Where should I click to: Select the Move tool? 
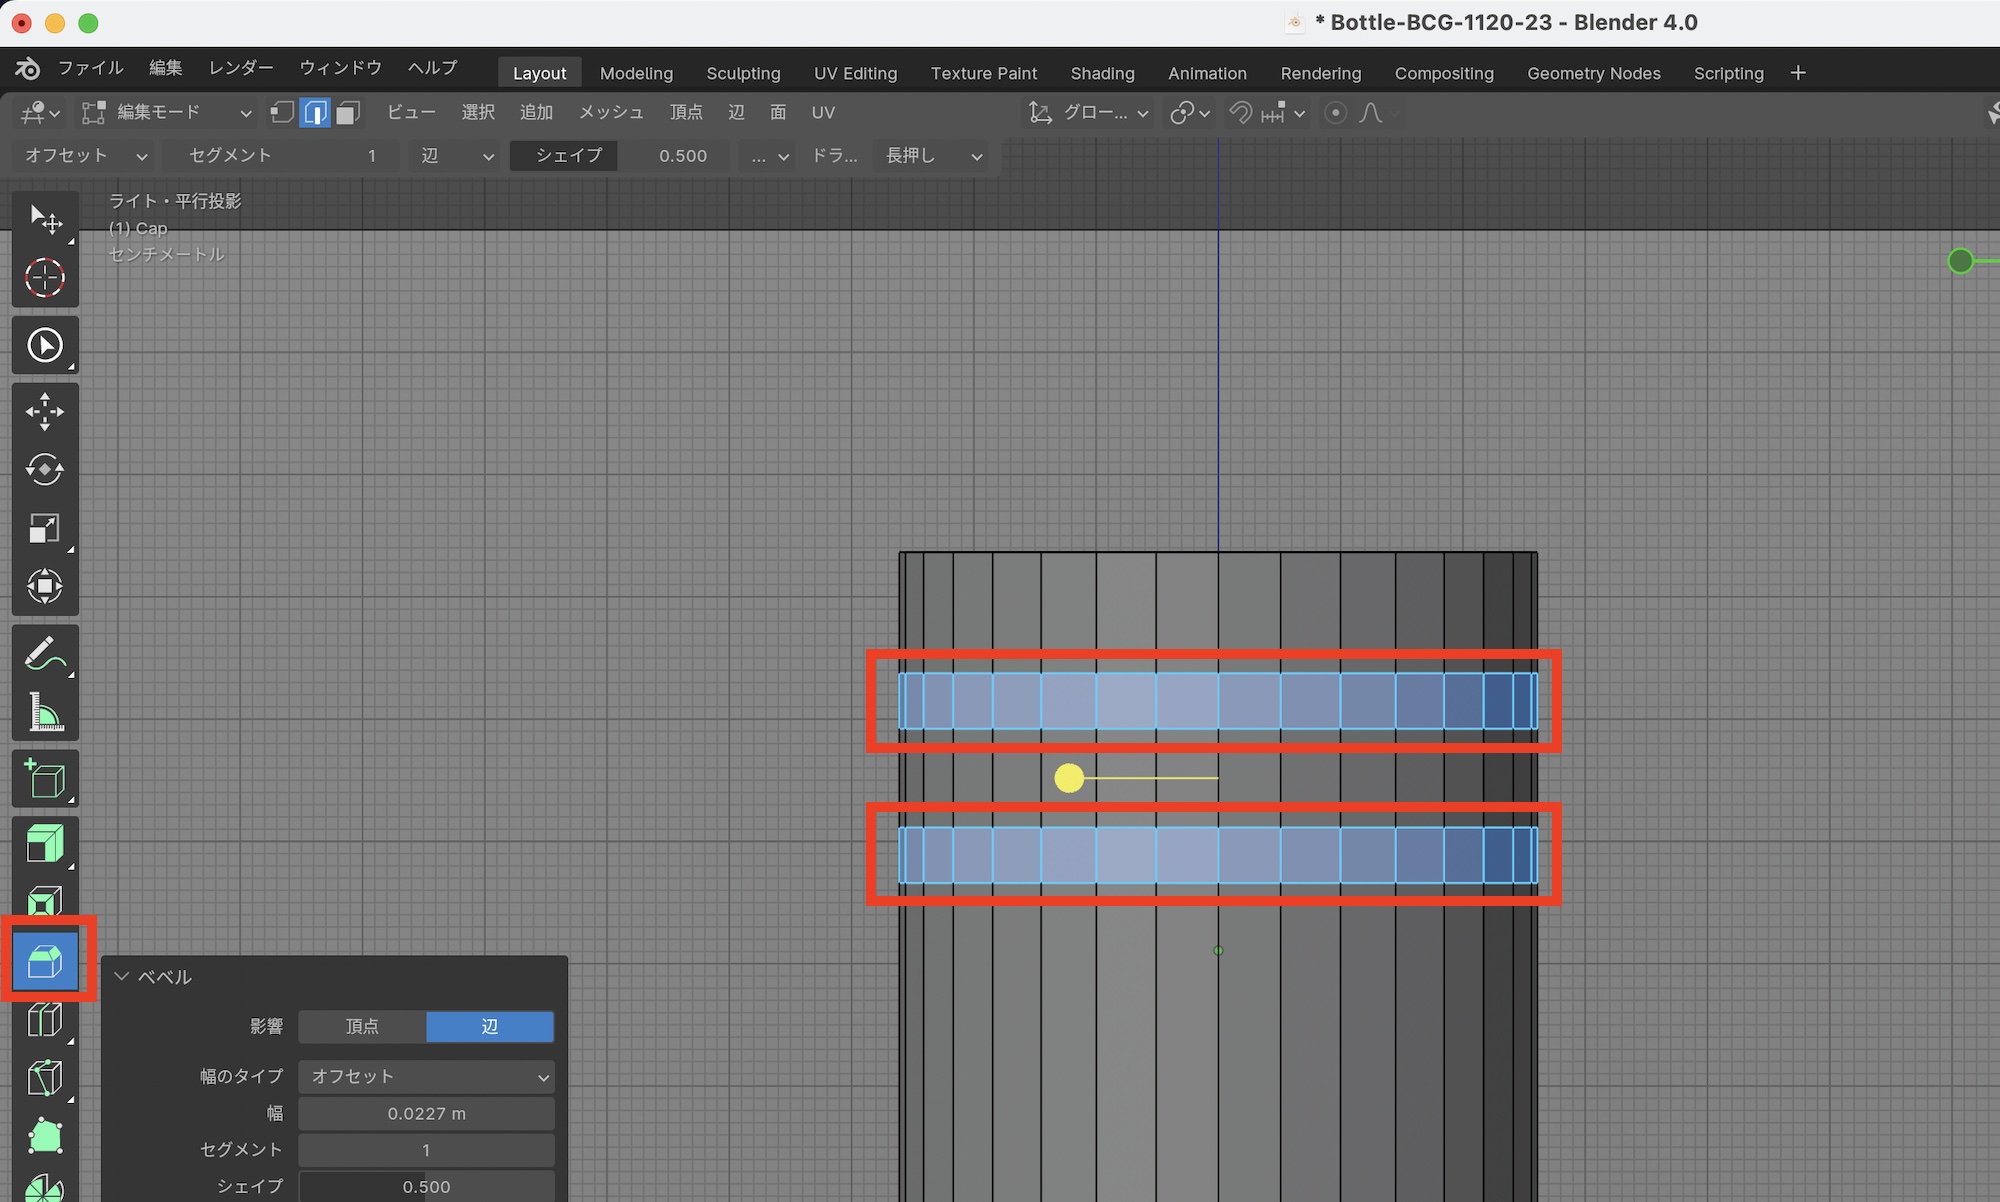tap(45, 412)
